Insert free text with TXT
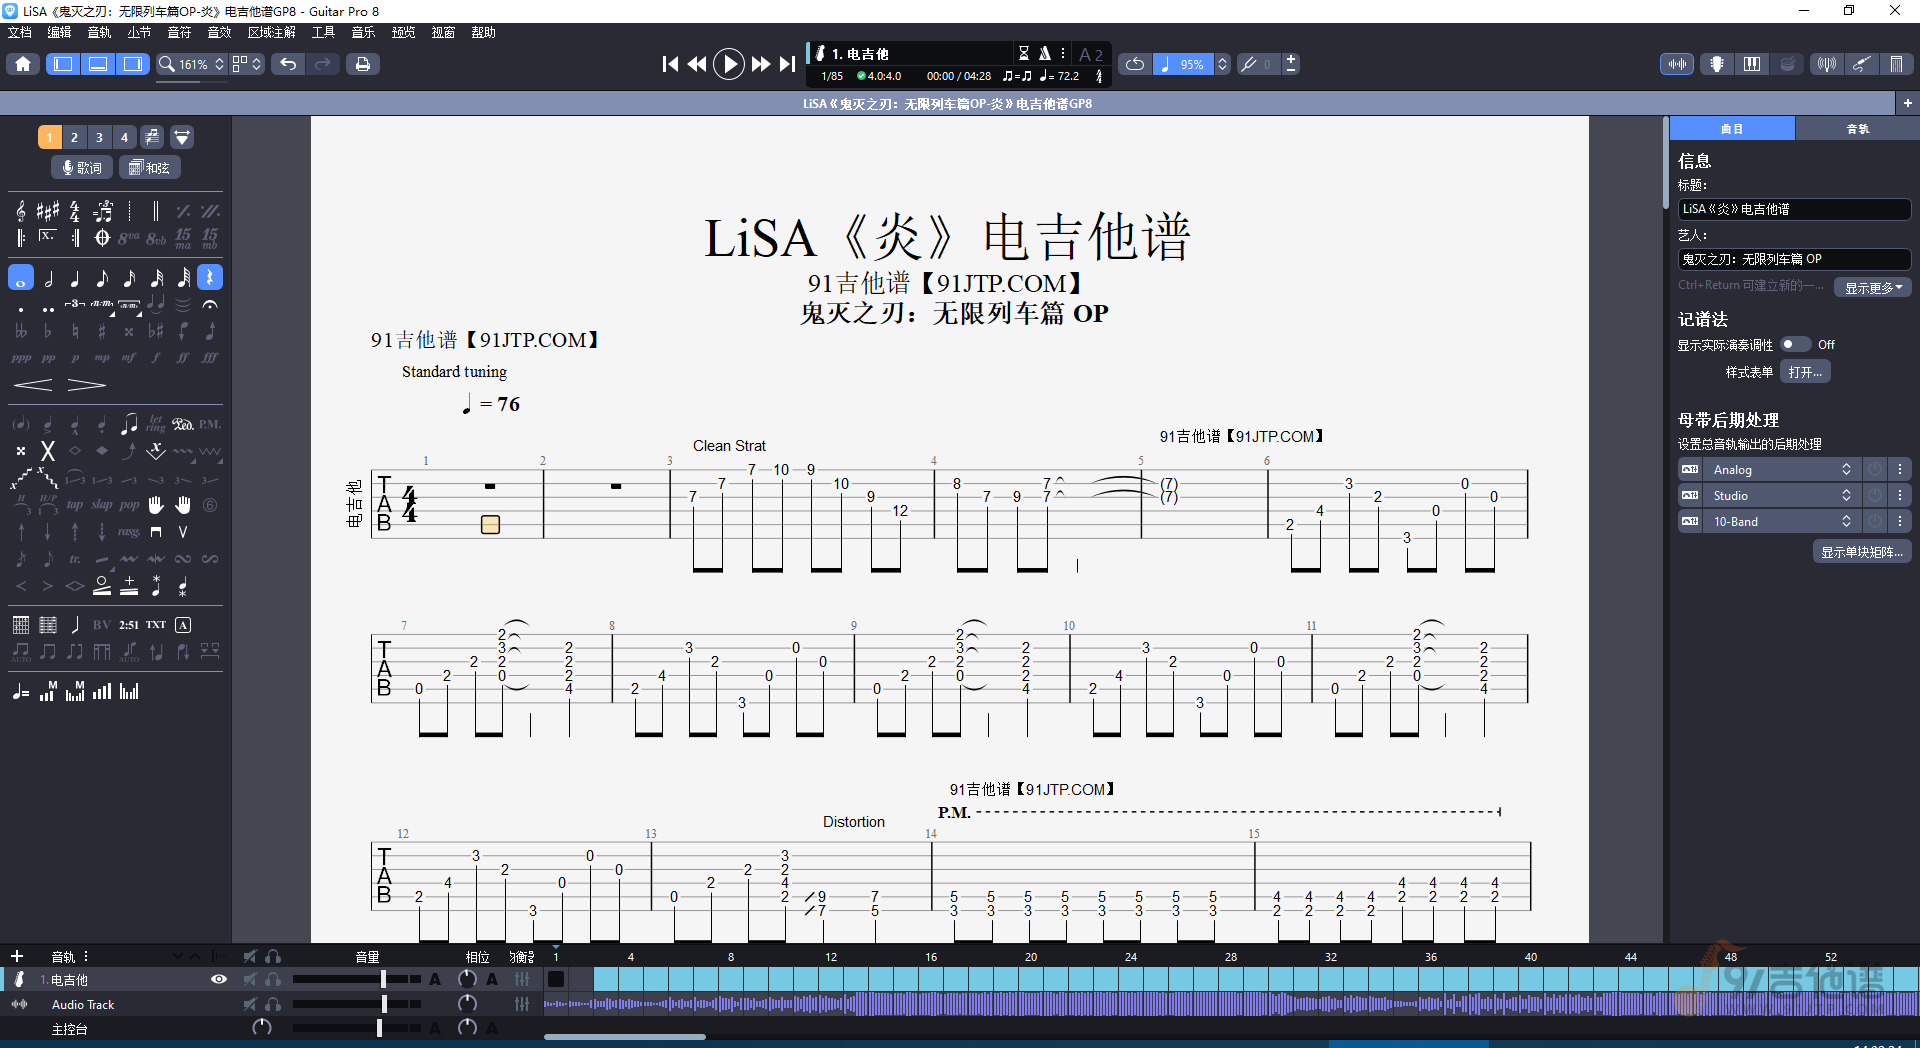 [156, 625]
